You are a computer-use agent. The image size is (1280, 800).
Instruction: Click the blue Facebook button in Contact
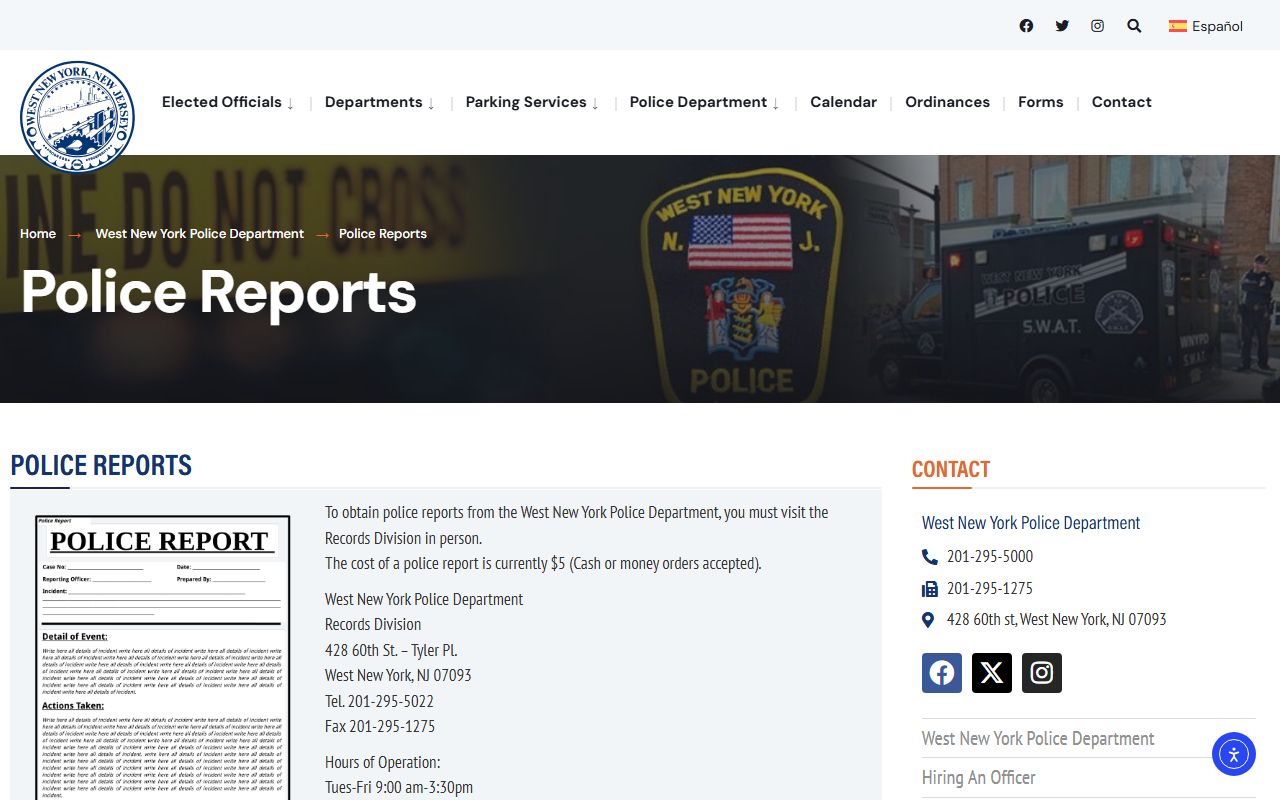942,673
